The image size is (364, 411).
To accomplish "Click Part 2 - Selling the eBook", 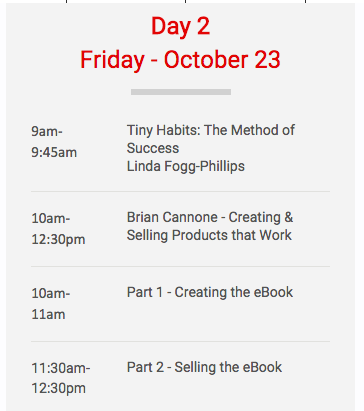I will click(204, 367).
